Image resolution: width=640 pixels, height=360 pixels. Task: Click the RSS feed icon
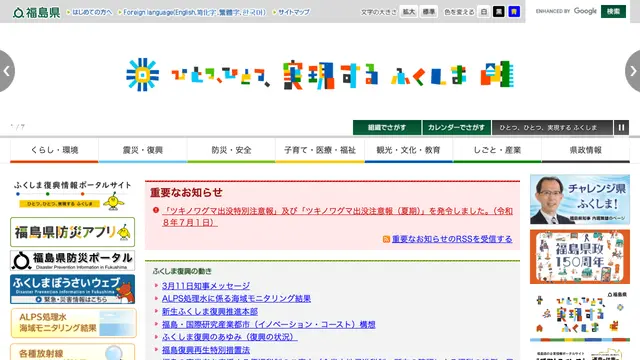(386, 239)
